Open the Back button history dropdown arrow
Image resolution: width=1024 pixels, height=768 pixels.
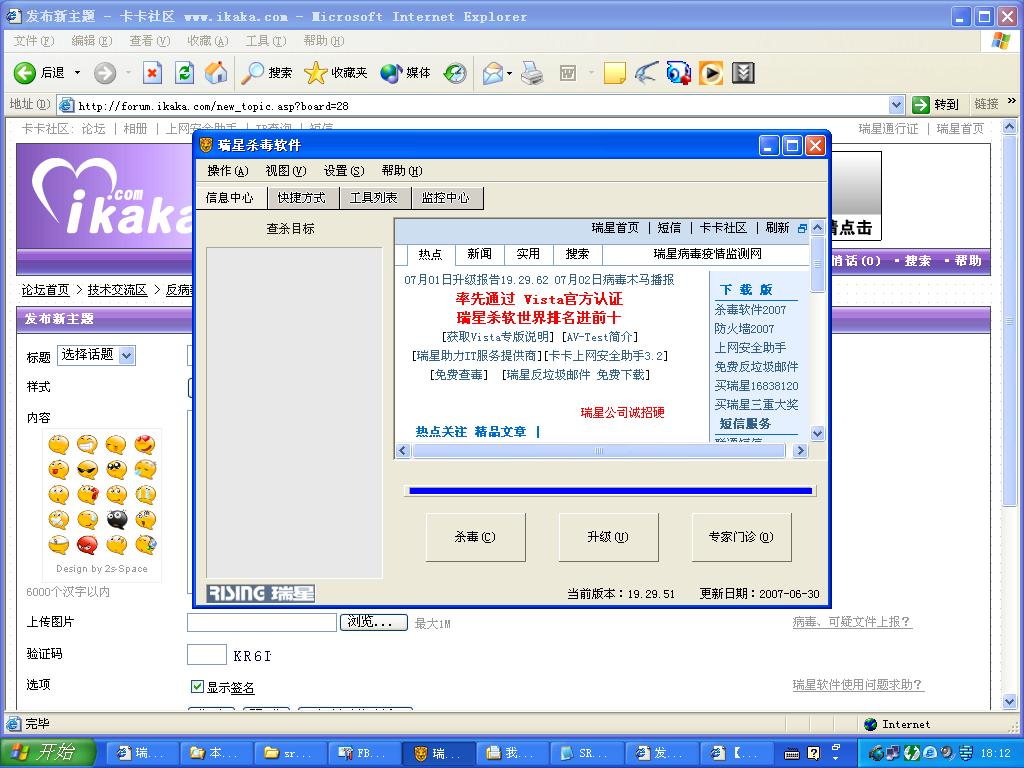click(x=77, y=72)
